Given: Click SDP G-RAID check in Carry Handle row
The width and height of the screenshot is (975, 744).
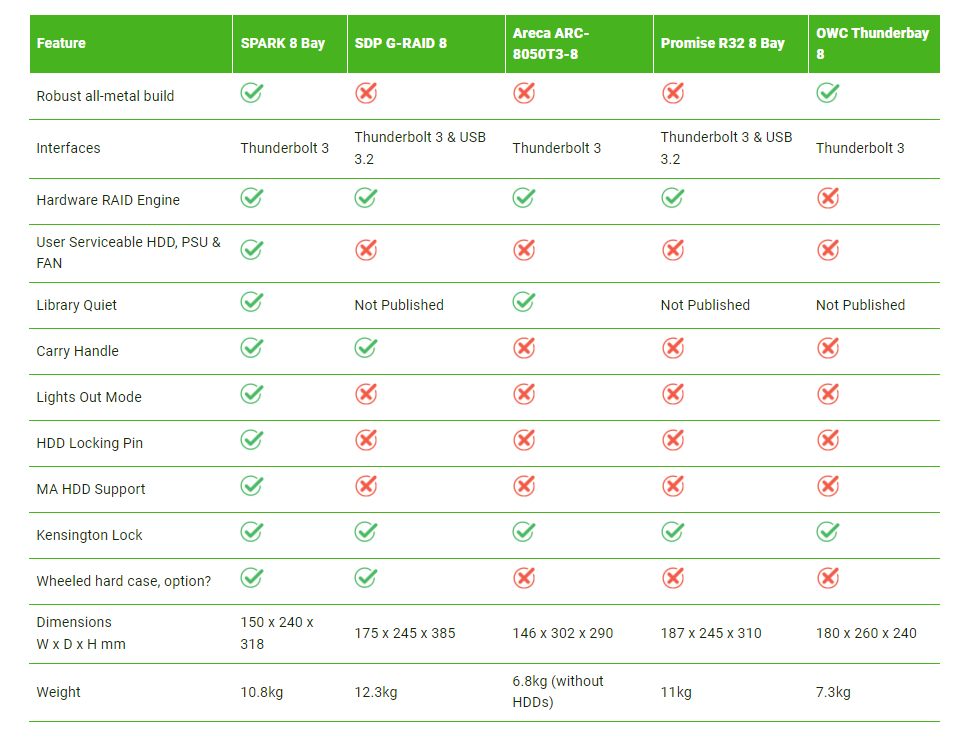Looking at the screenshot, I should click(366, 348).
